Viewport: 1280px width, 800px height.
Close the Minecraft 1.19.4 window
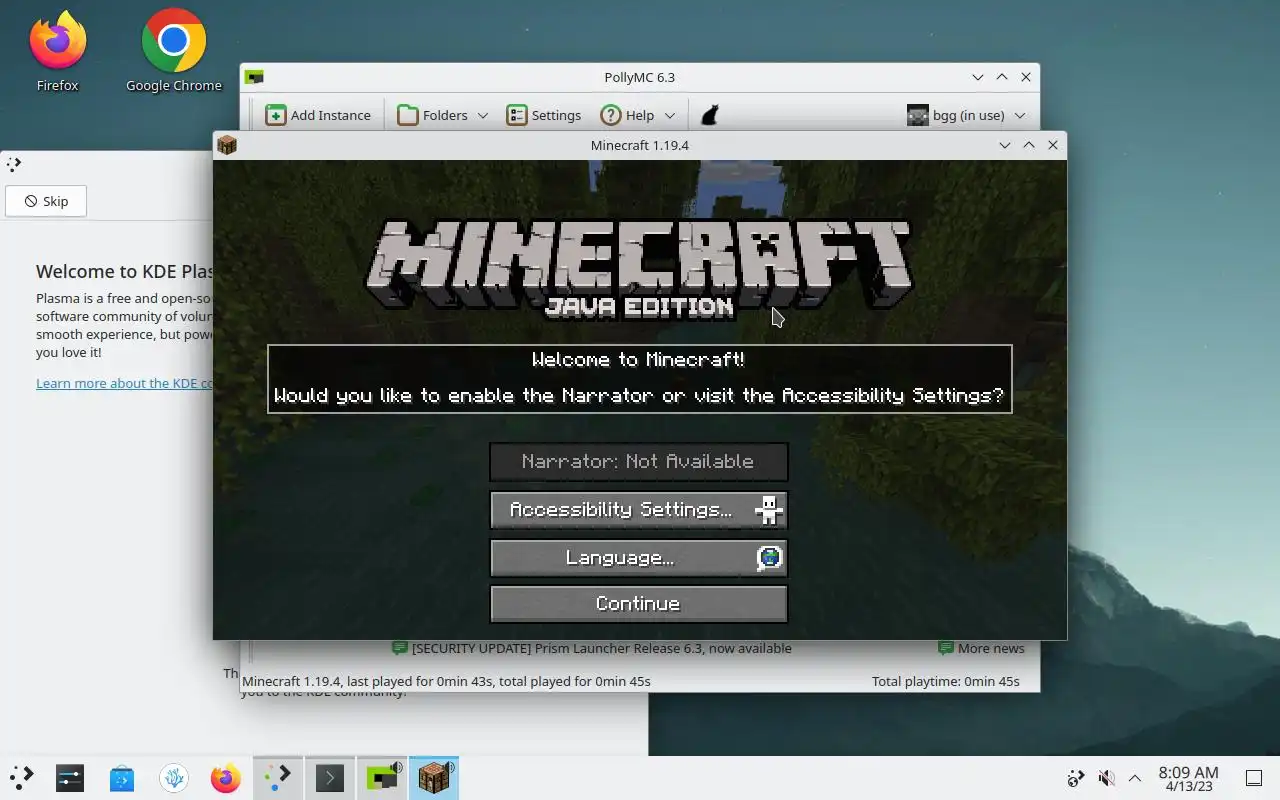click(1053, 145)
